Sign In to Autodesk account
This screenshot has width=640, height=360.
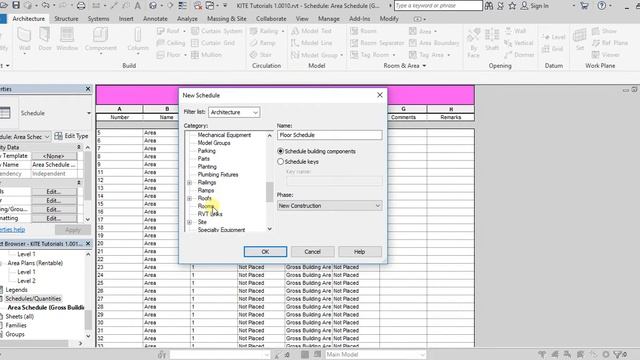click(535, 6)
